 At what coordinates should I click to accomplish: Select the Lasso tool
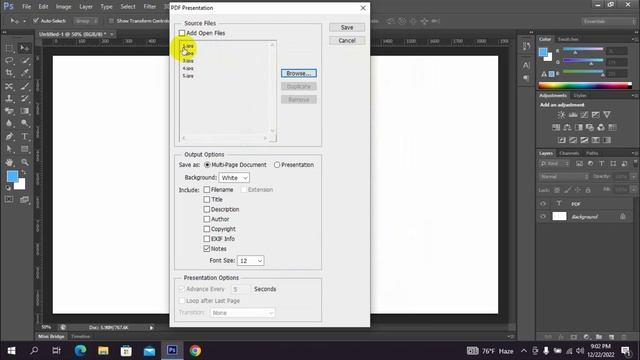click(x=9, y=61)
